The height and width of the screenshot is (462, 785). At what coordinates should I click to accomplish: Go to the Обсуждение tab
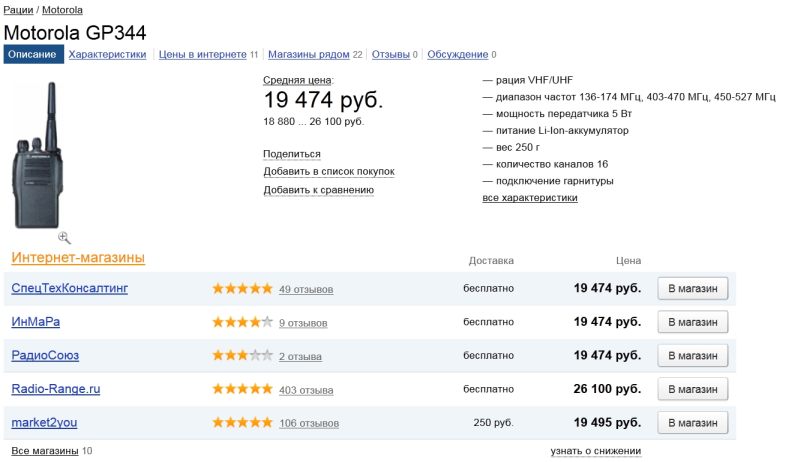tap(458, 55)
